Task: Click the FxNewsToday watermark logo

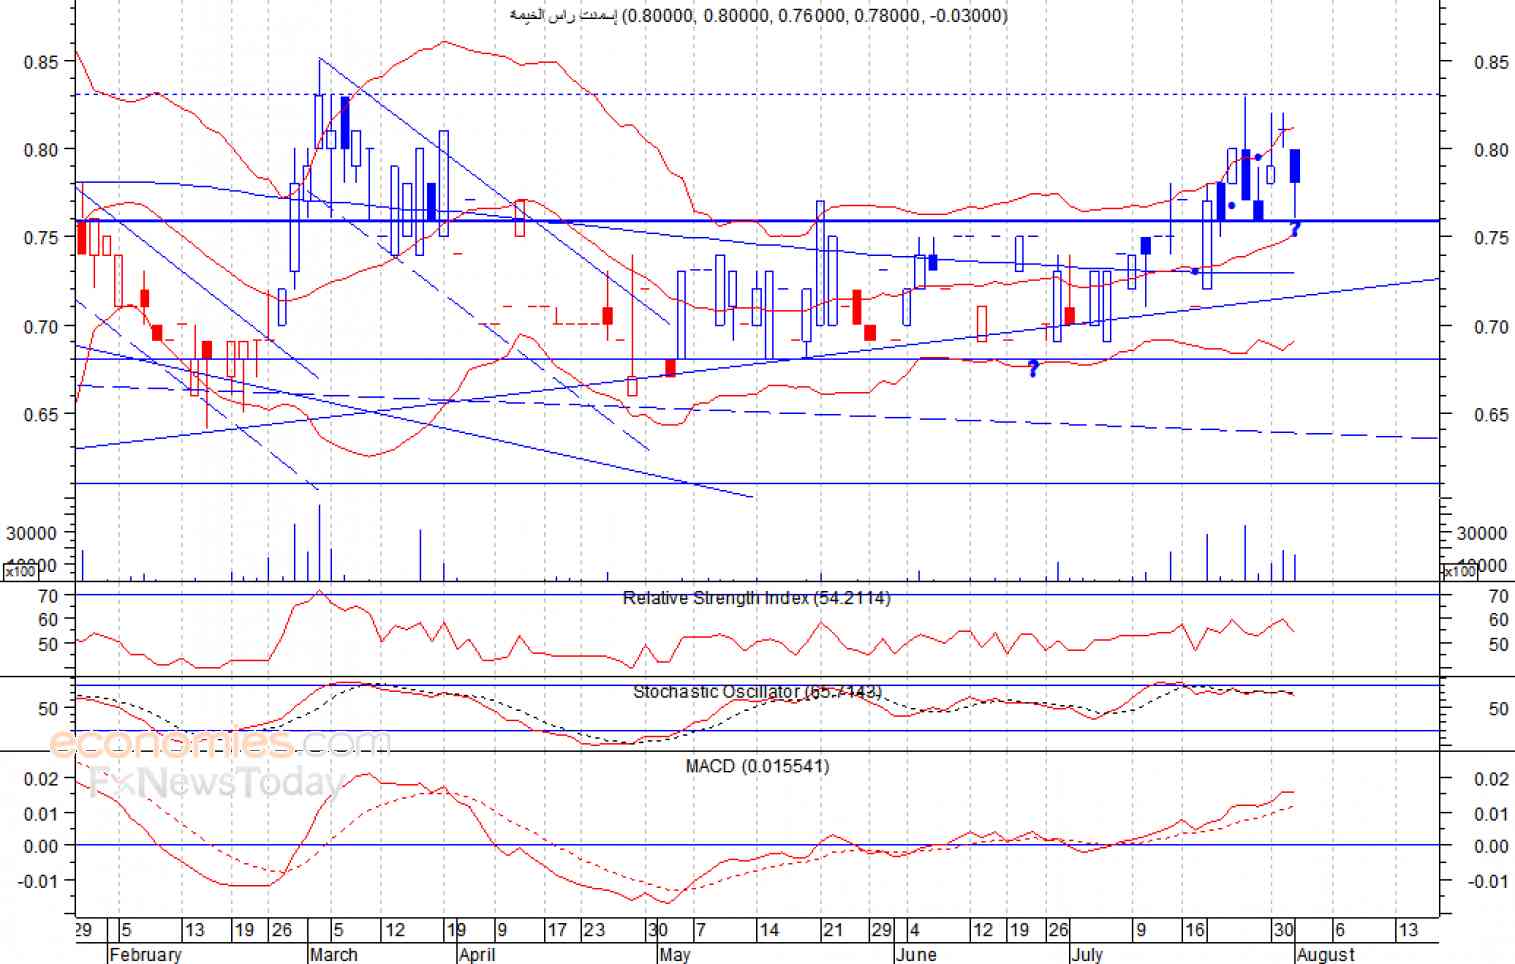Action: click(215, 782)
